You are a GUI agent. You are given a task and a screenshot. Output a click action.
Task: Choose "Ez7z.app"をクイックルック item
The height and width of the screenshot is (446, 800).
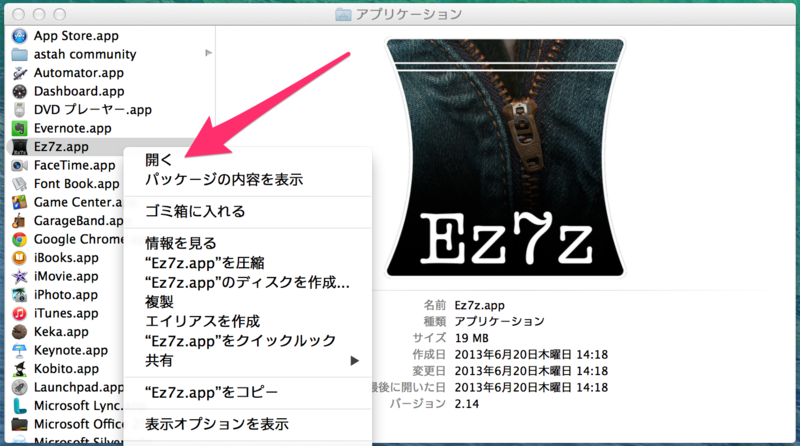coord(240,341)
